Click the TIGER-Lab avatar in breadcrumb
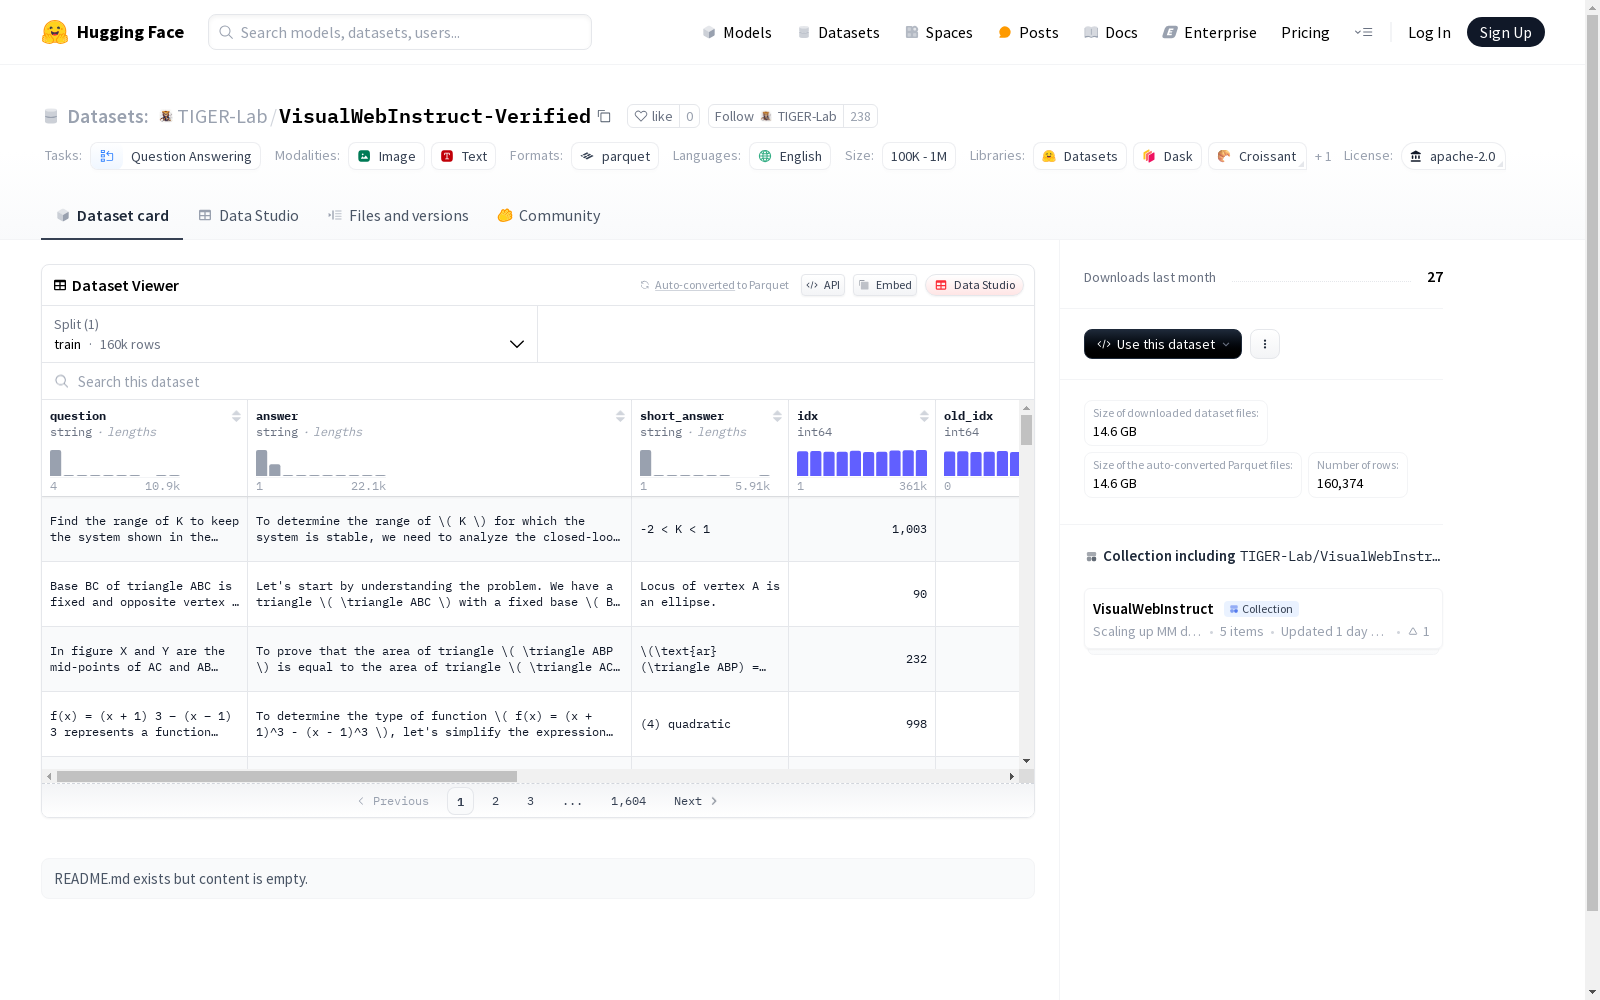 (x=166, y=116)
